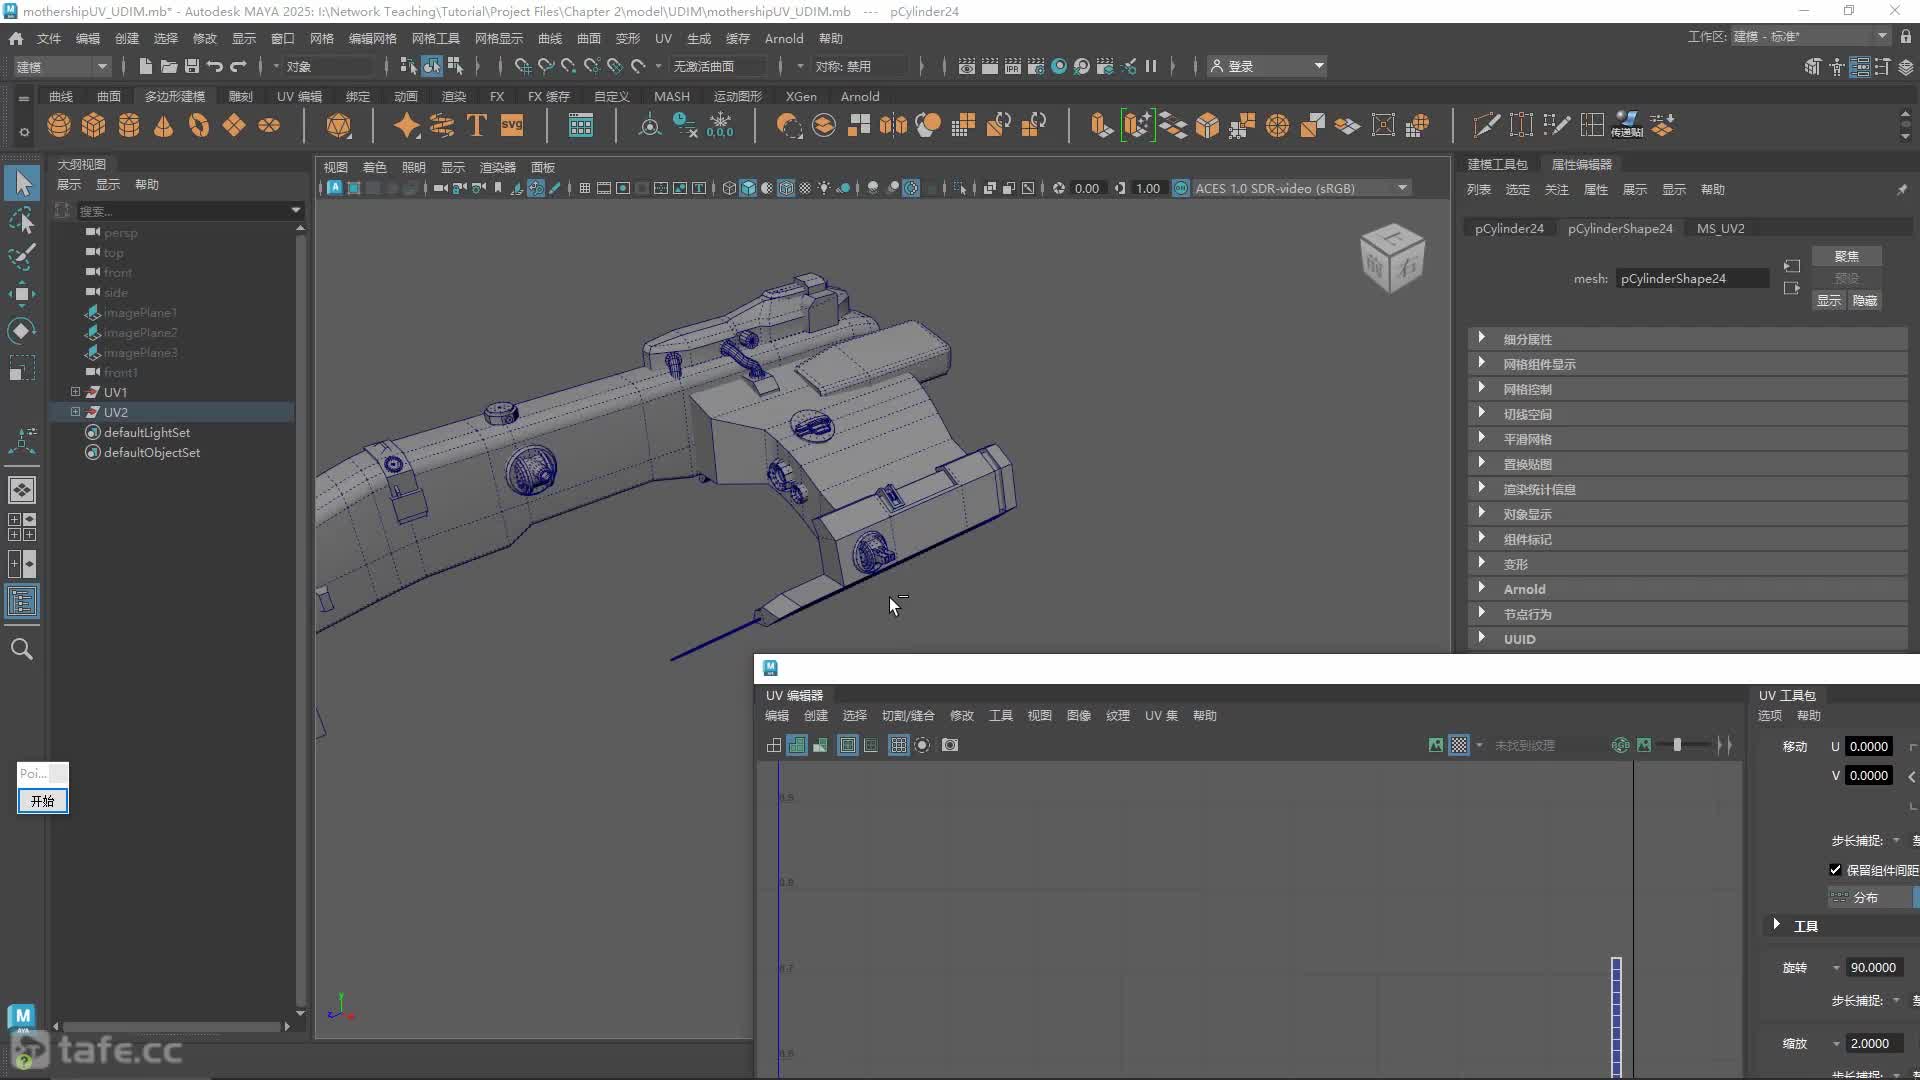Choose the Select tool arrow in toolbox

click(22, 183)
